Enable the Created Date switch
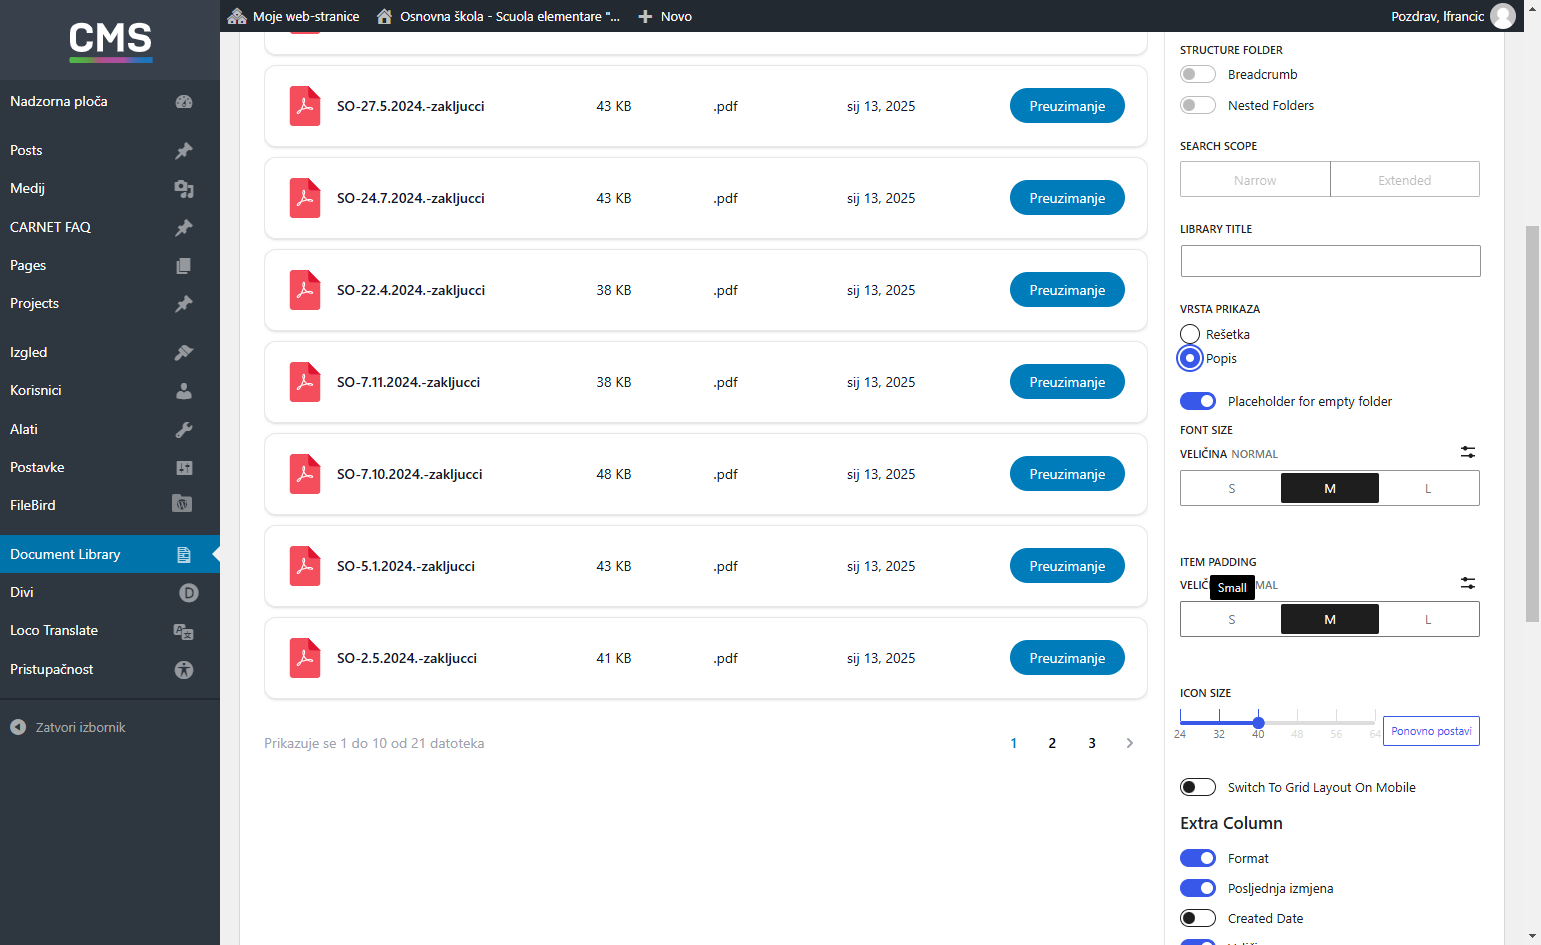This screenshot has height=945, width=1541. coord(1198,918)
